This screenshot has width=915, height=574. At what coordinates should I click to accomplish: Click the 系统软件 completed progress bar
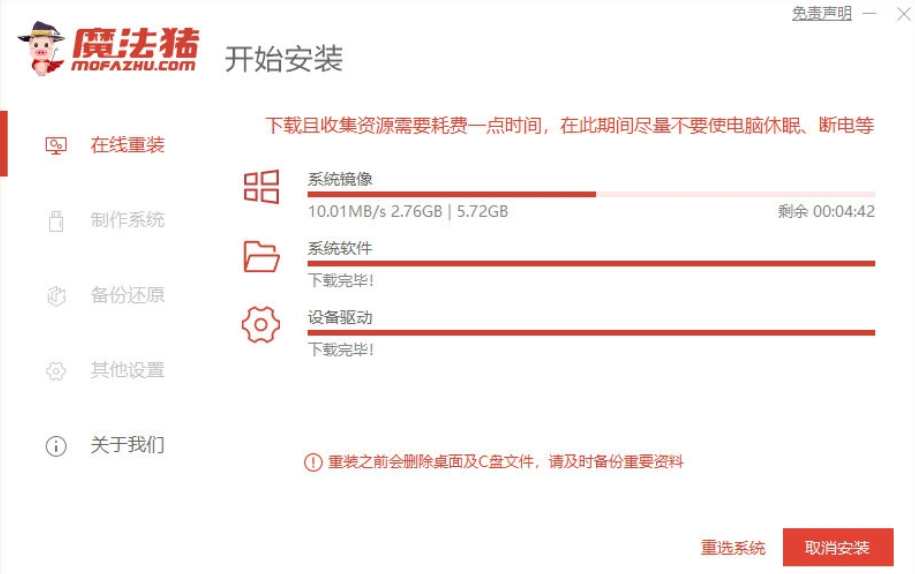(590, 263)
